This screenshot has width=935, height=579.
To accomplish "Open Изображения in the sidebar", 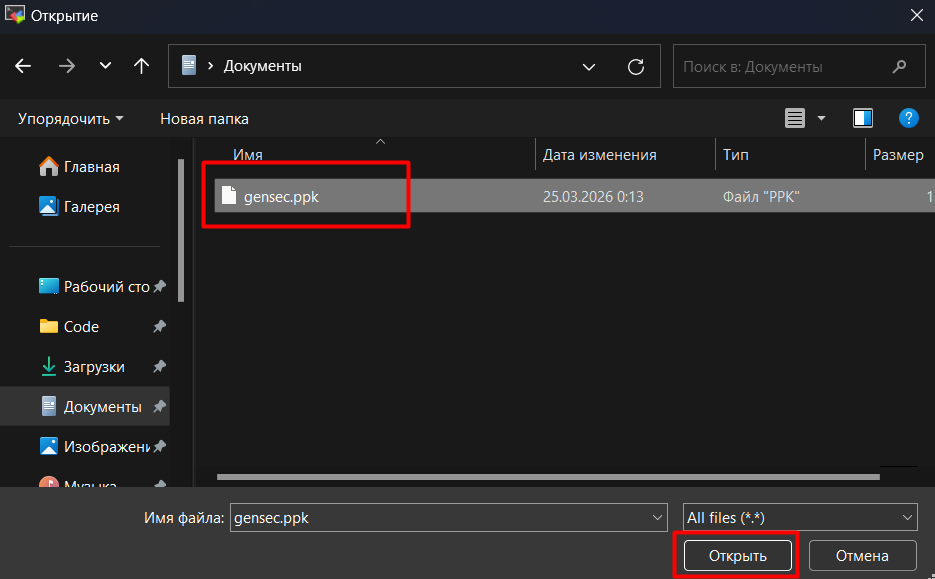I will [94, 446].
